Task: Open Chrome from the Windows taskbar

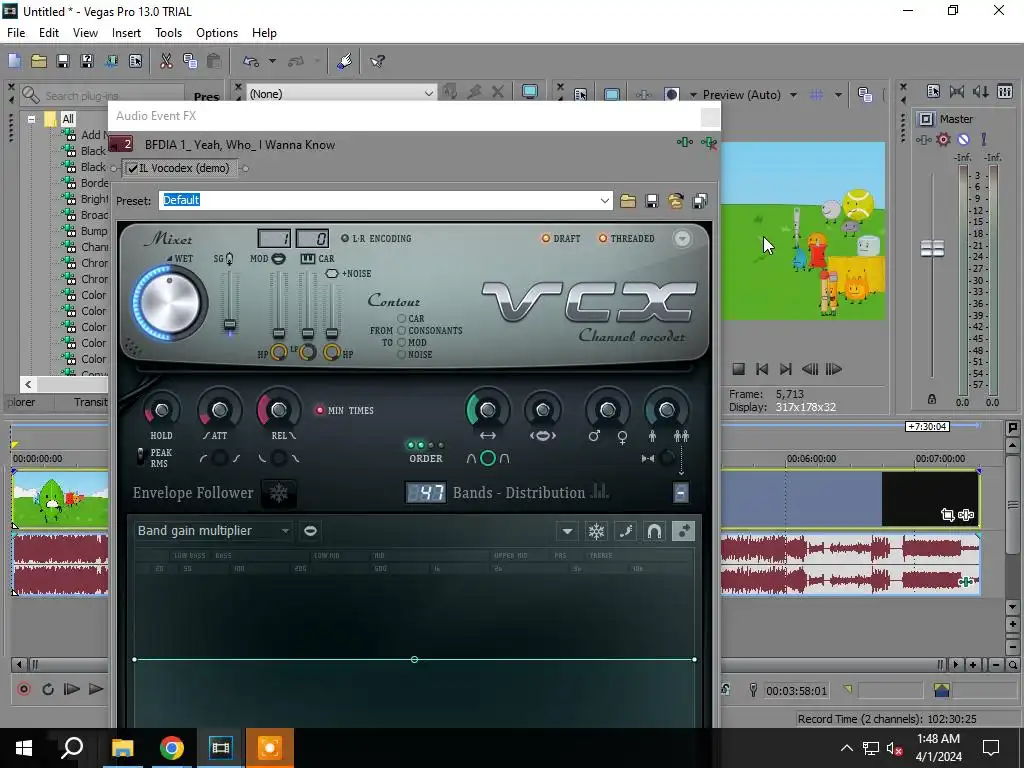Action: pyautogui.click(x=172, y=748)
